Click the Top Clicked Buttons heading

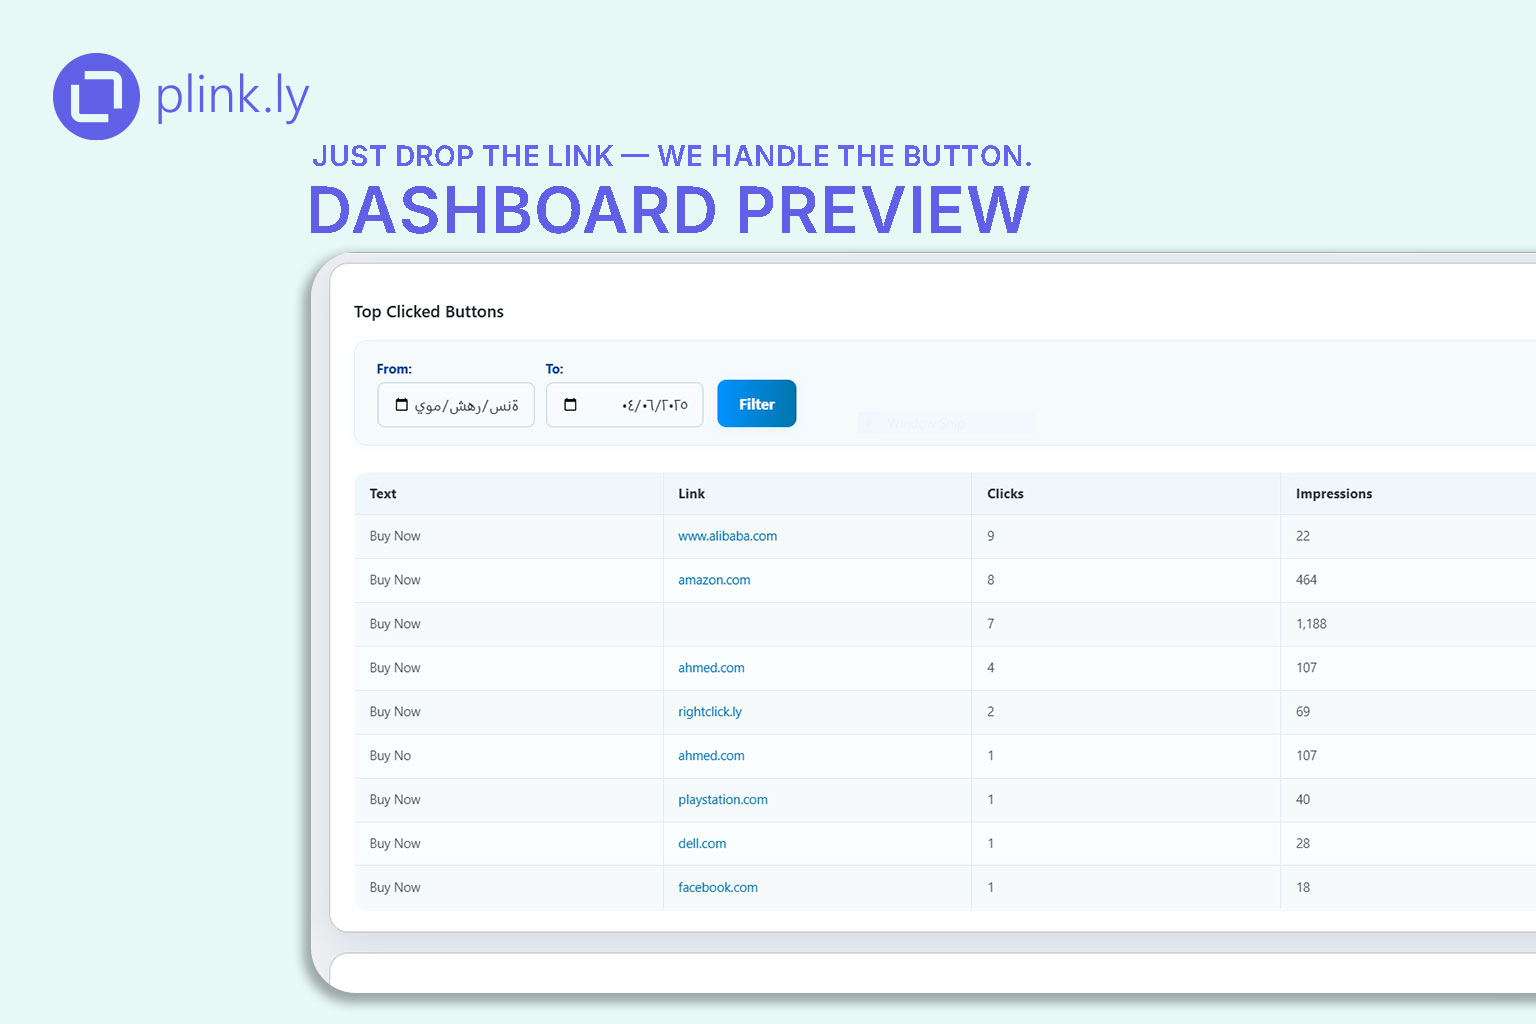click(x=429, y=312)
